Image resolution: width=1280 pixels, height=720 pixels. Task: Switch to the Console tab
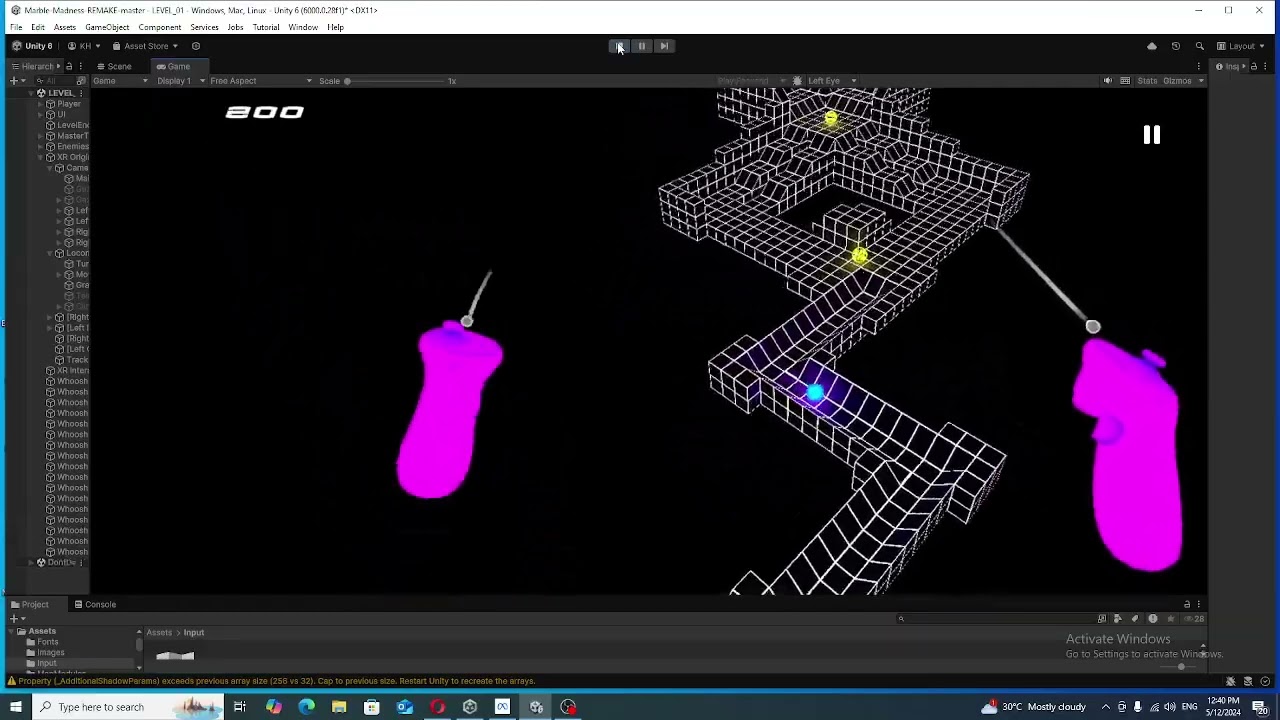tap(94, 604)
